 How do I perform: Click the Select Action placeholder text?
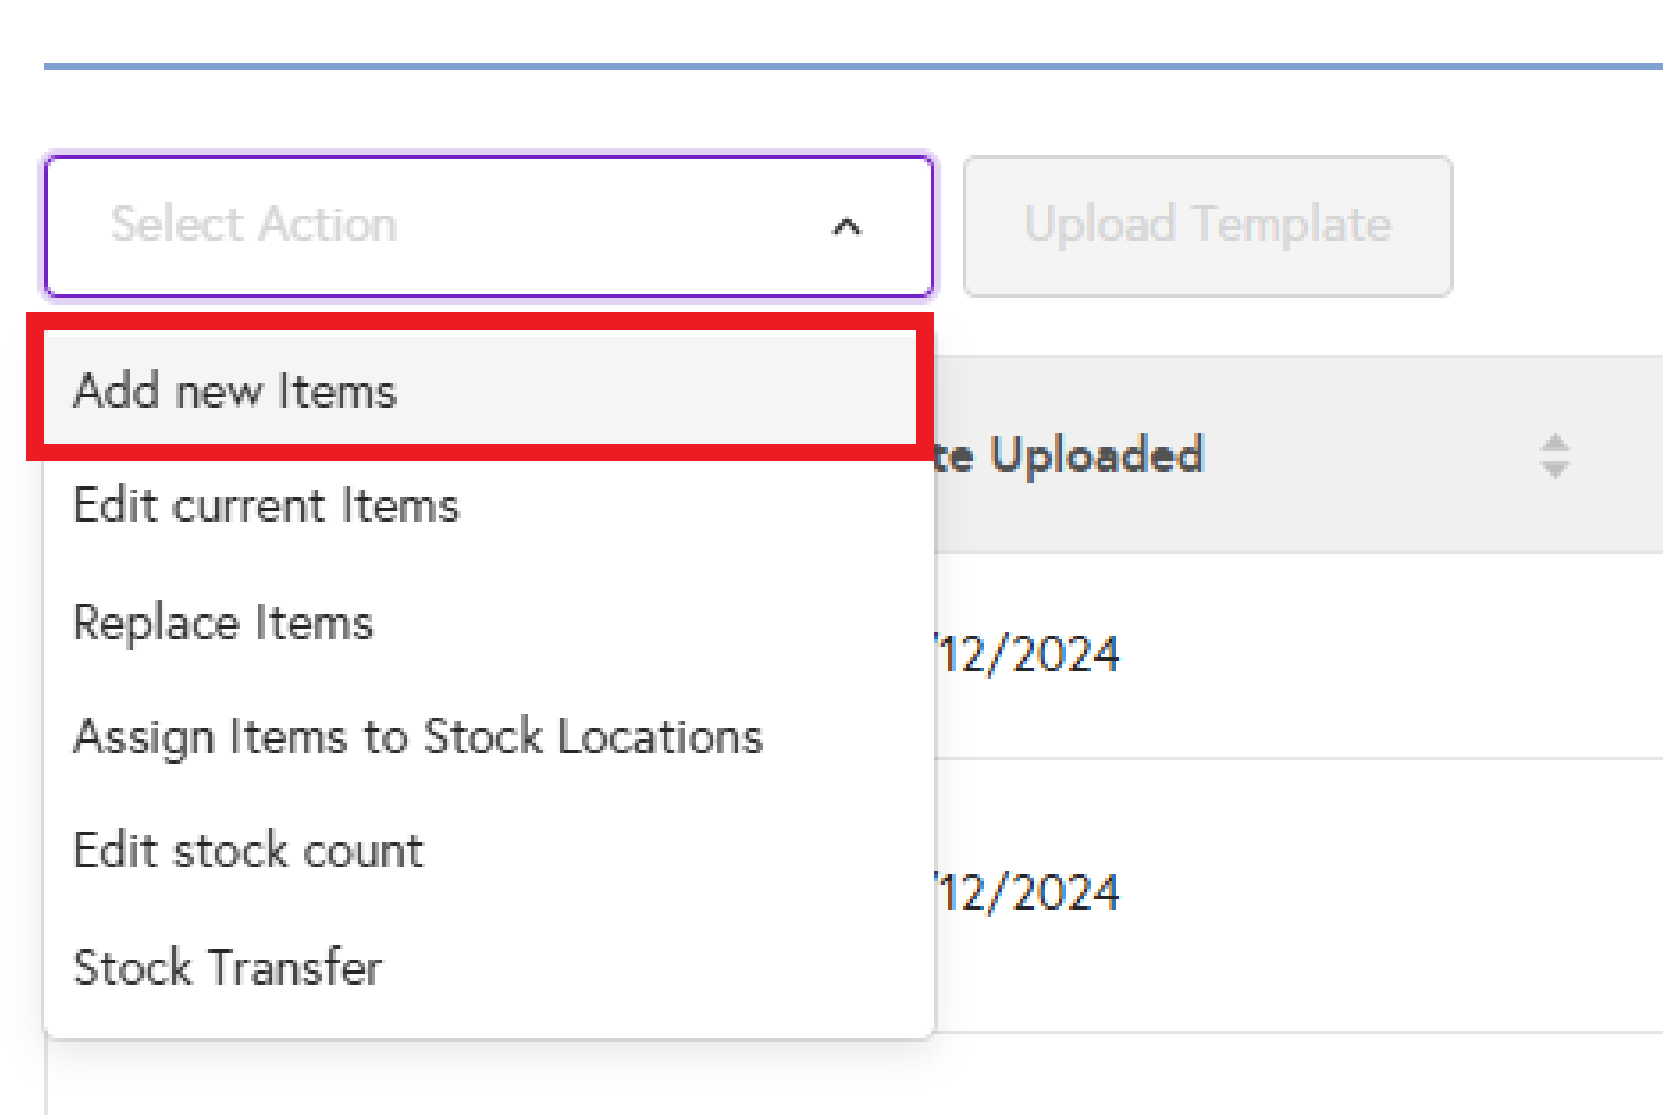coord(254,224)
